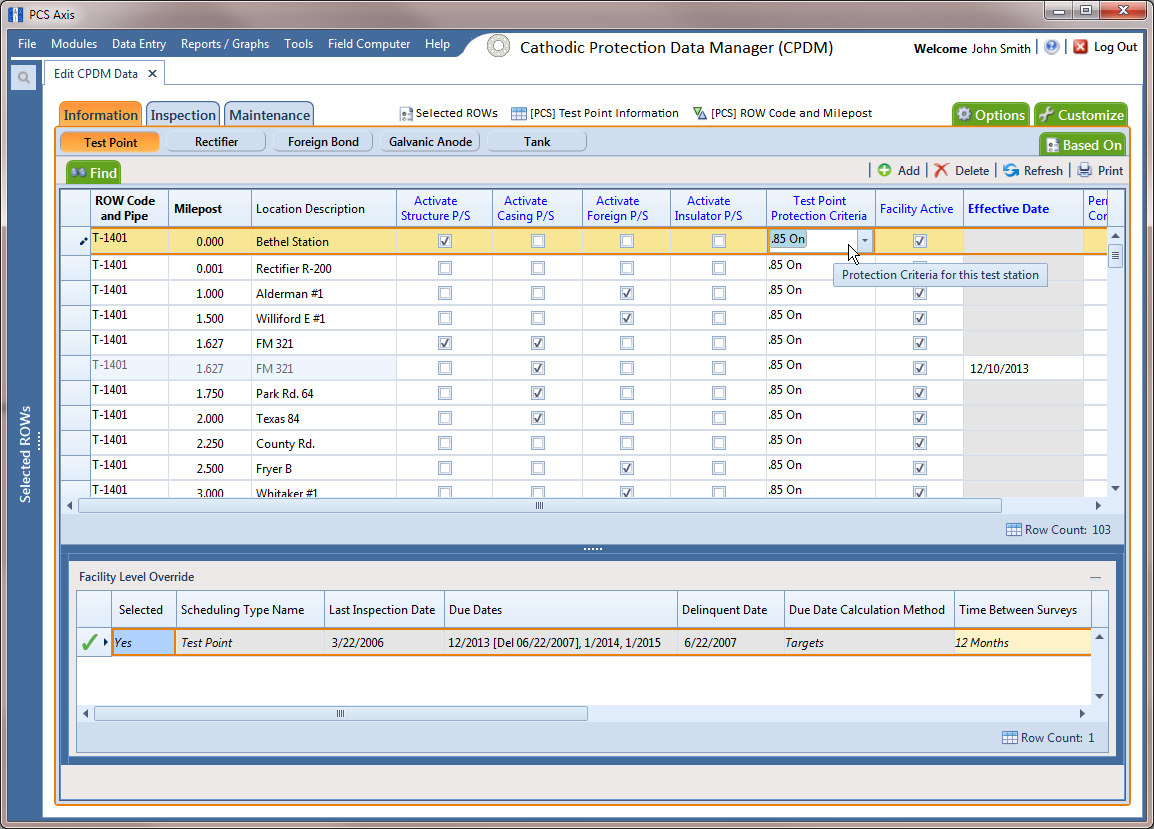Sort by the Milepost column header
Image resolution: width=1154 pixels, height=829 pixels.
[210, 209]
